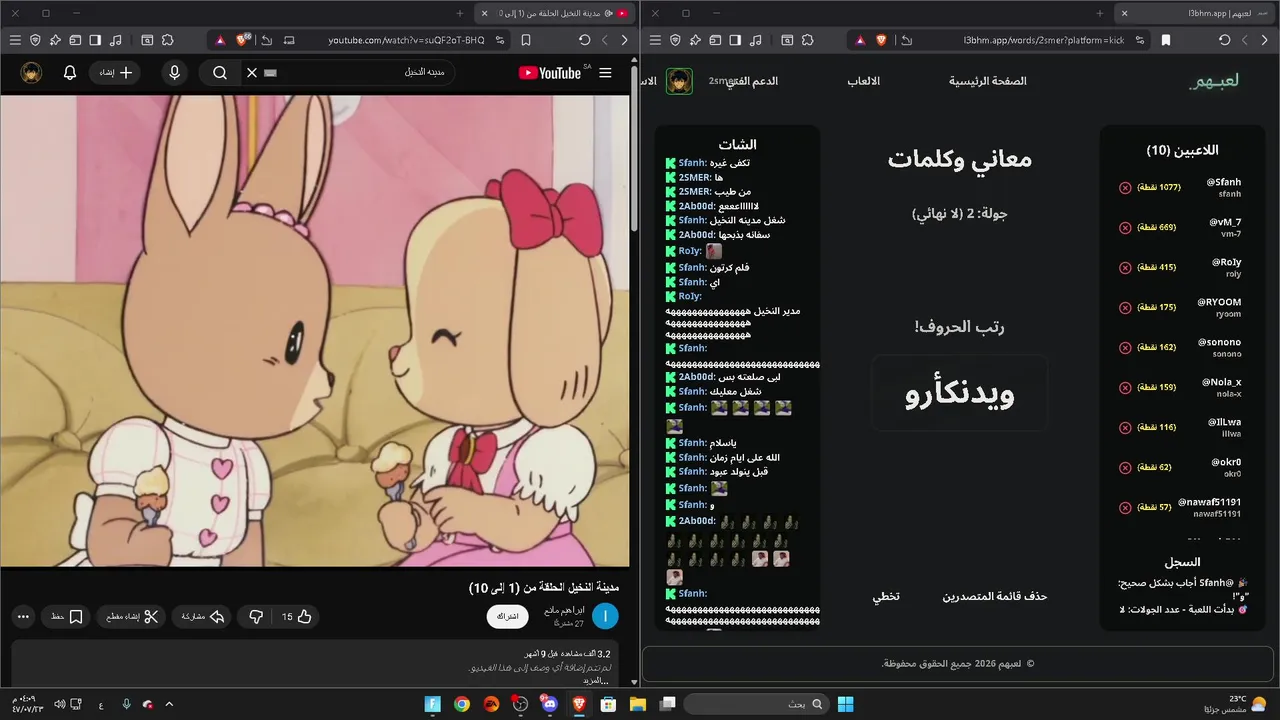This screenshot has height=720, width=1280.
Task: Expand the system tray hidden icons chevron
Action: pyautogui.click(x=168, y=704)
